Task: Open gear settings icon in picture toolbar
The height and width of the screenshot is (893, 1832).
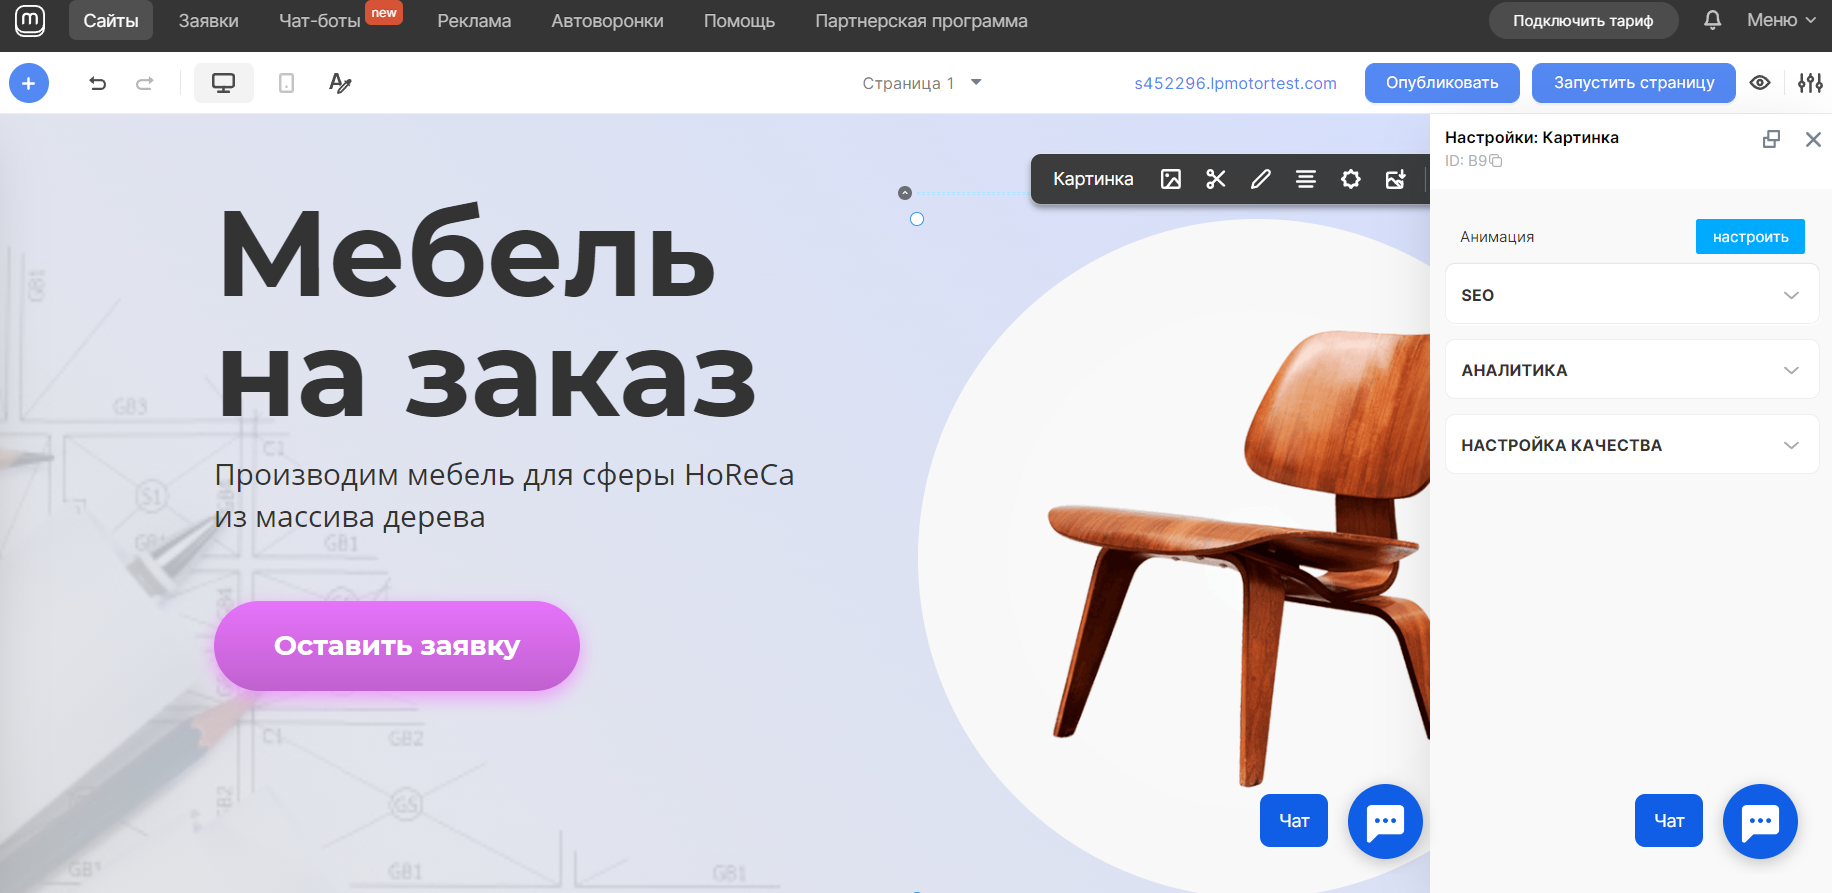Action: [1351, 179]
